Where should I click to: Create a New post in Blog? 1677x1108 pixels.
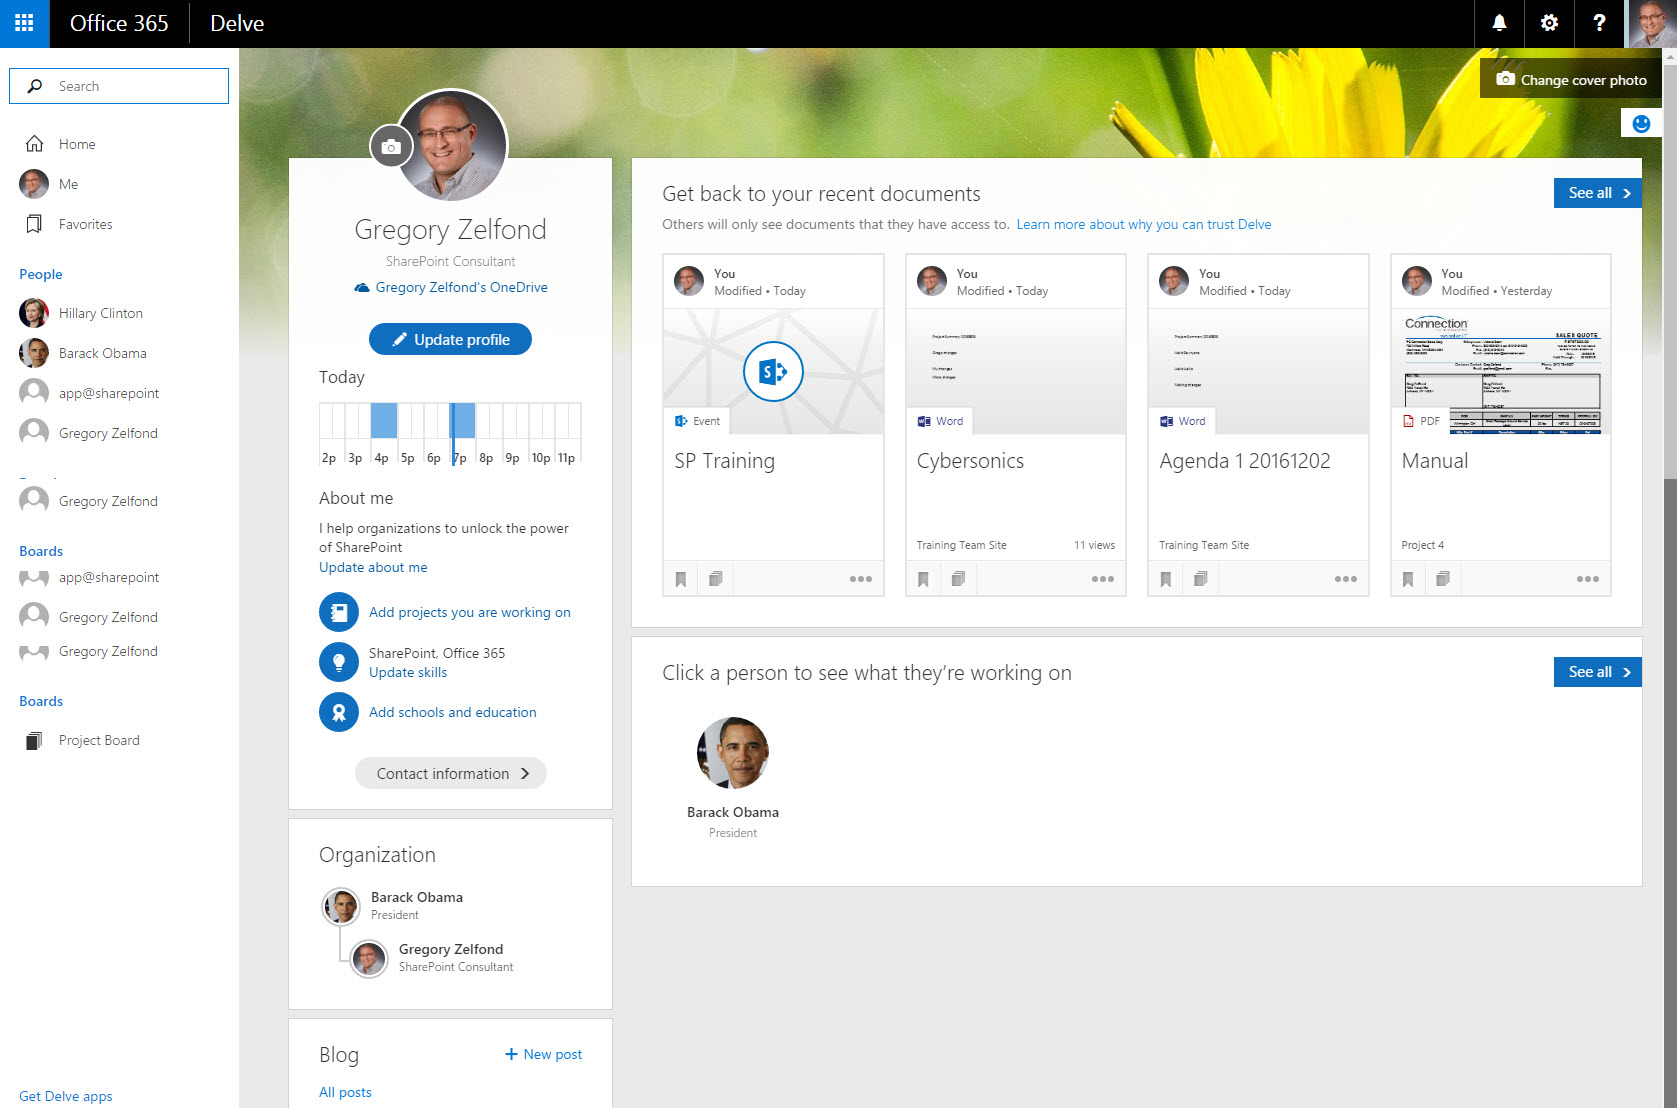click(544, 1054)
